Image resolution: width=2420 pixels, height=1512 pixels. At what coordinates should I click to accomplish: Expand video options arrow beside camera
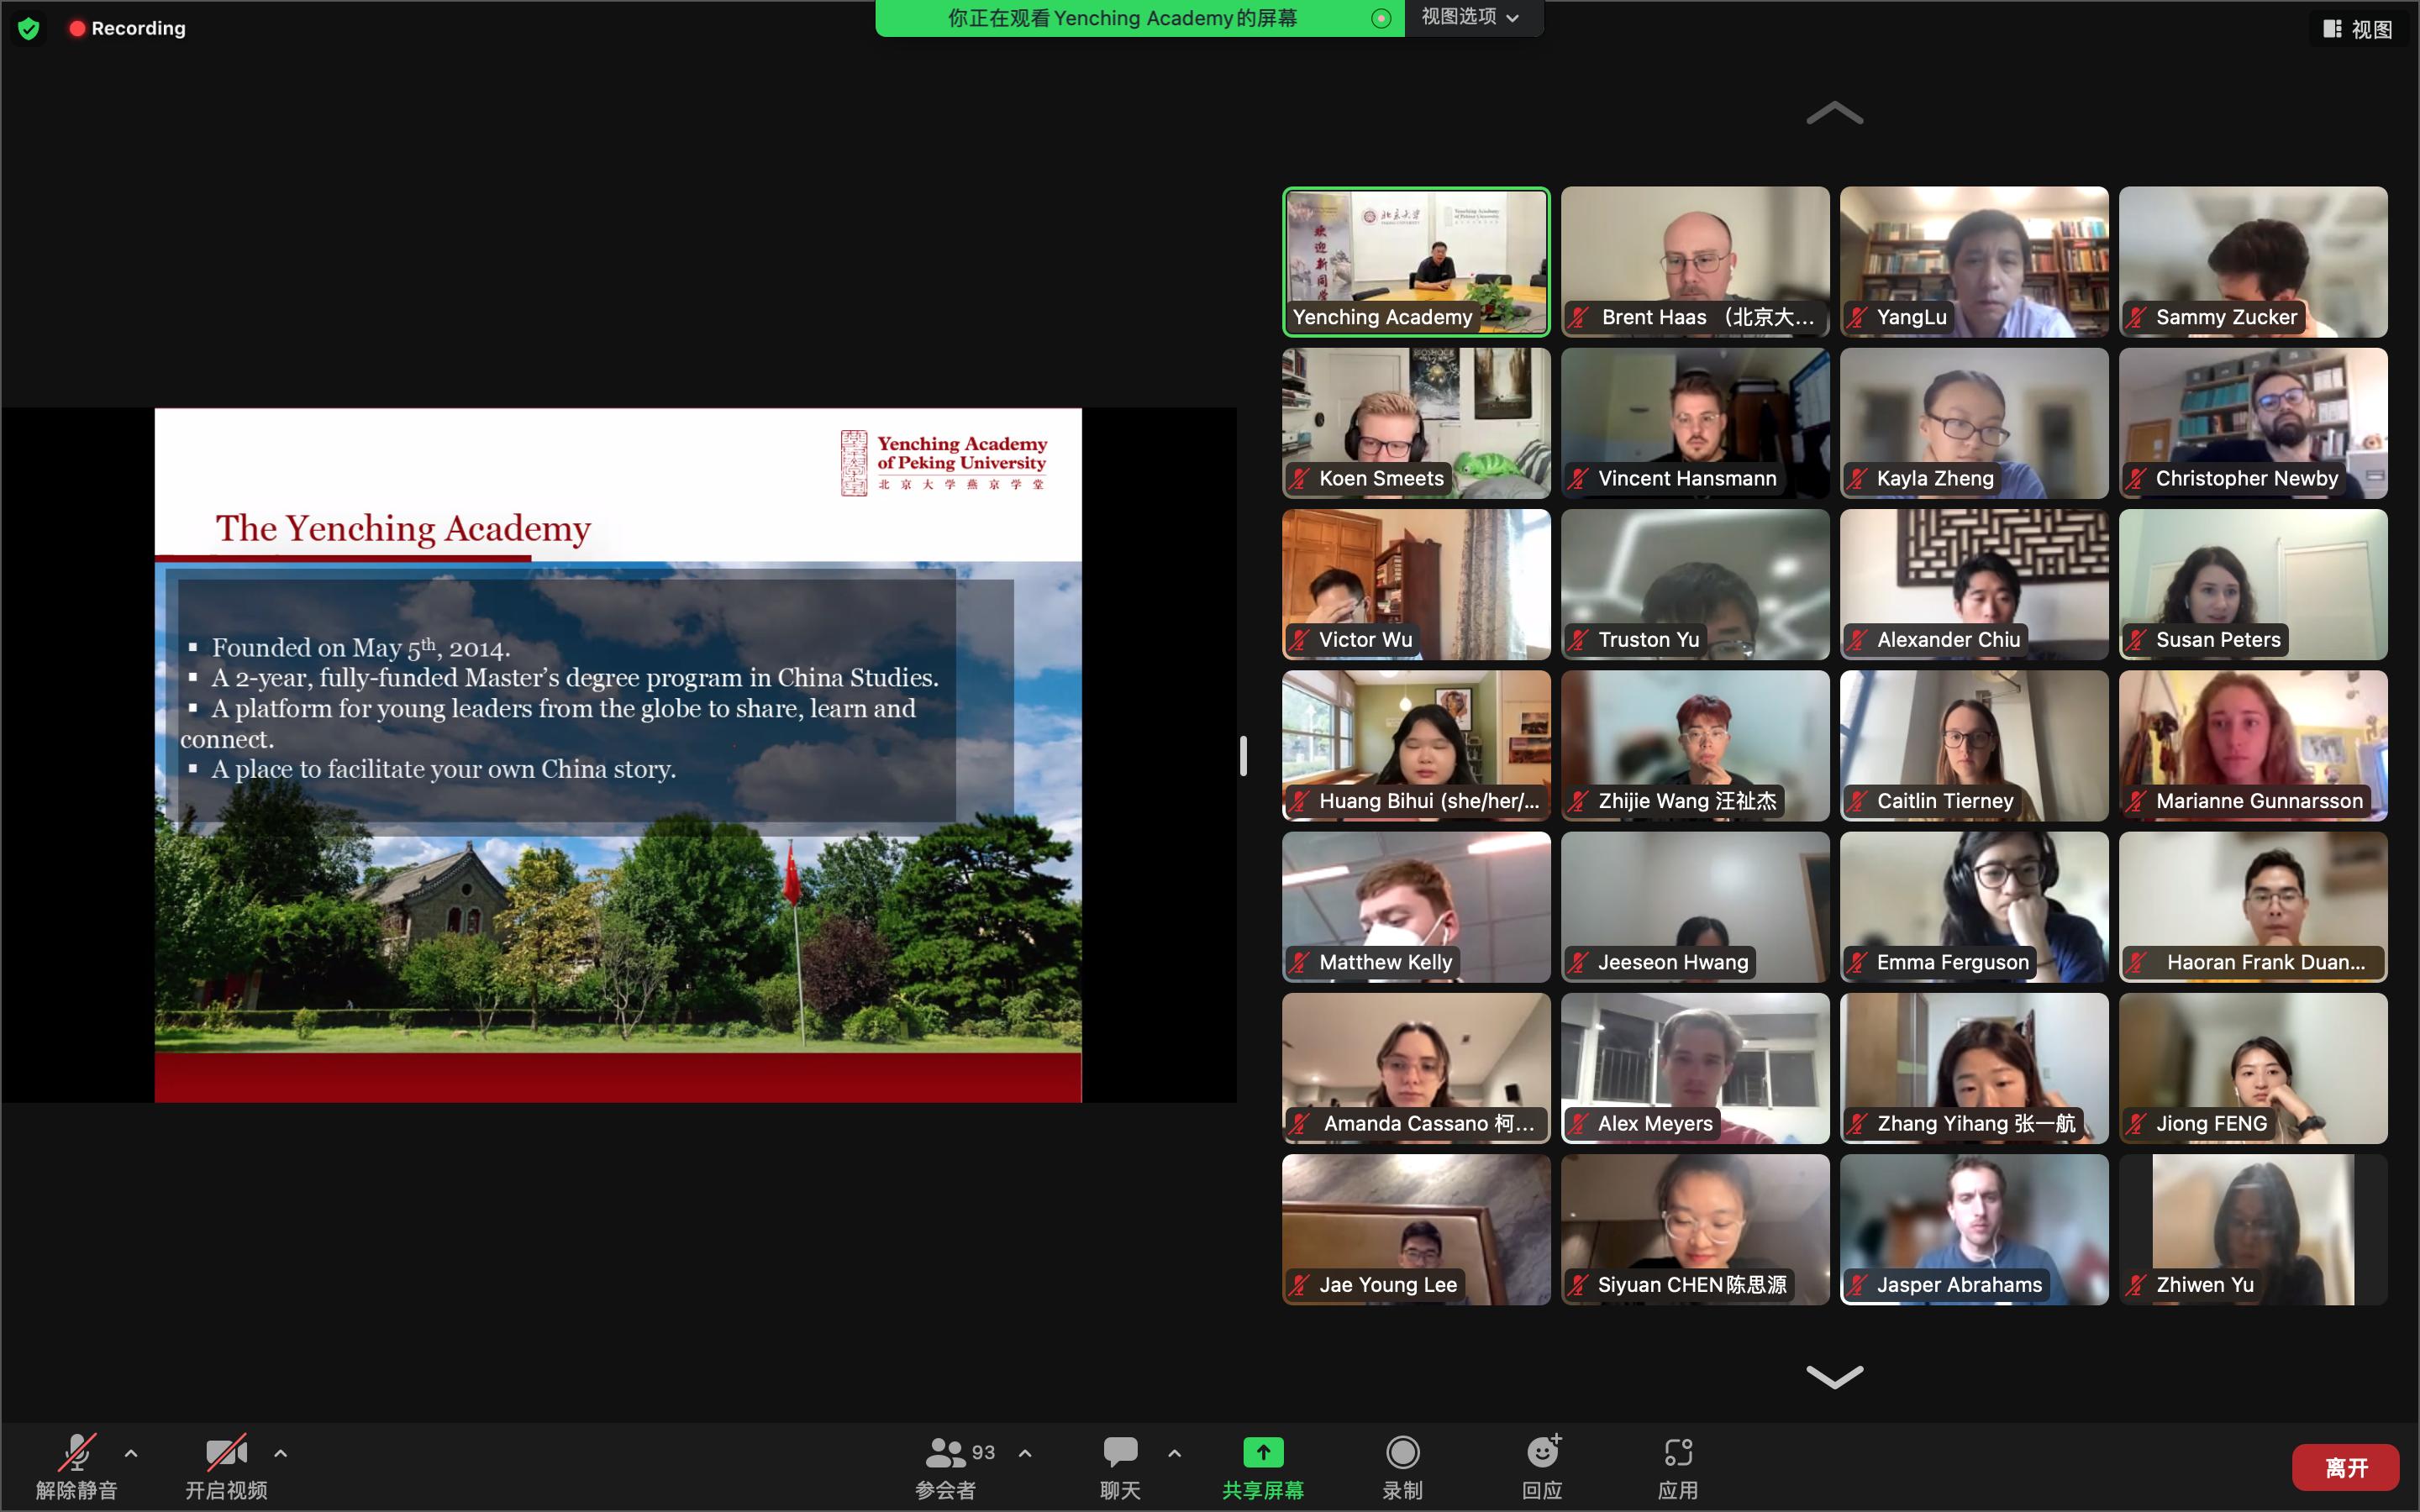[x=281, y=1453]
